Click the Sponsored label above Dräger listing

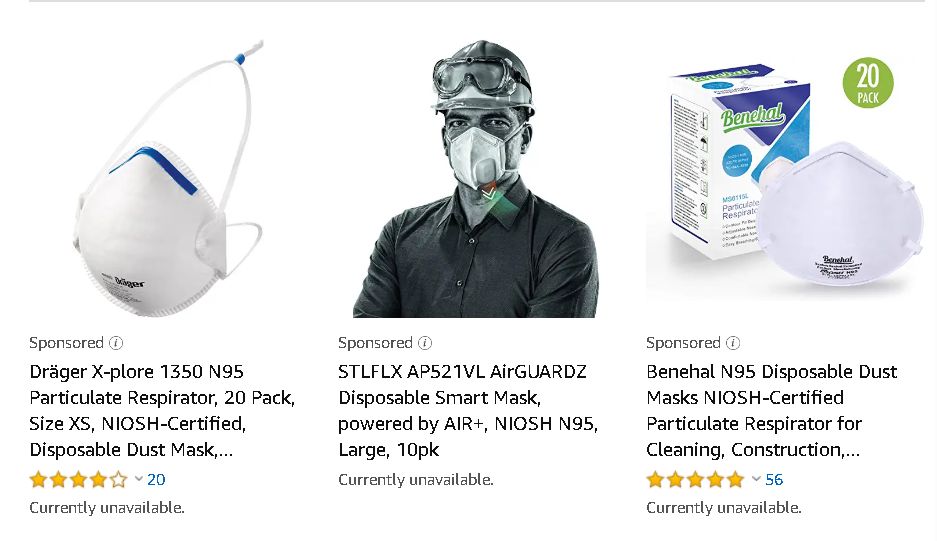click(67, 343)
